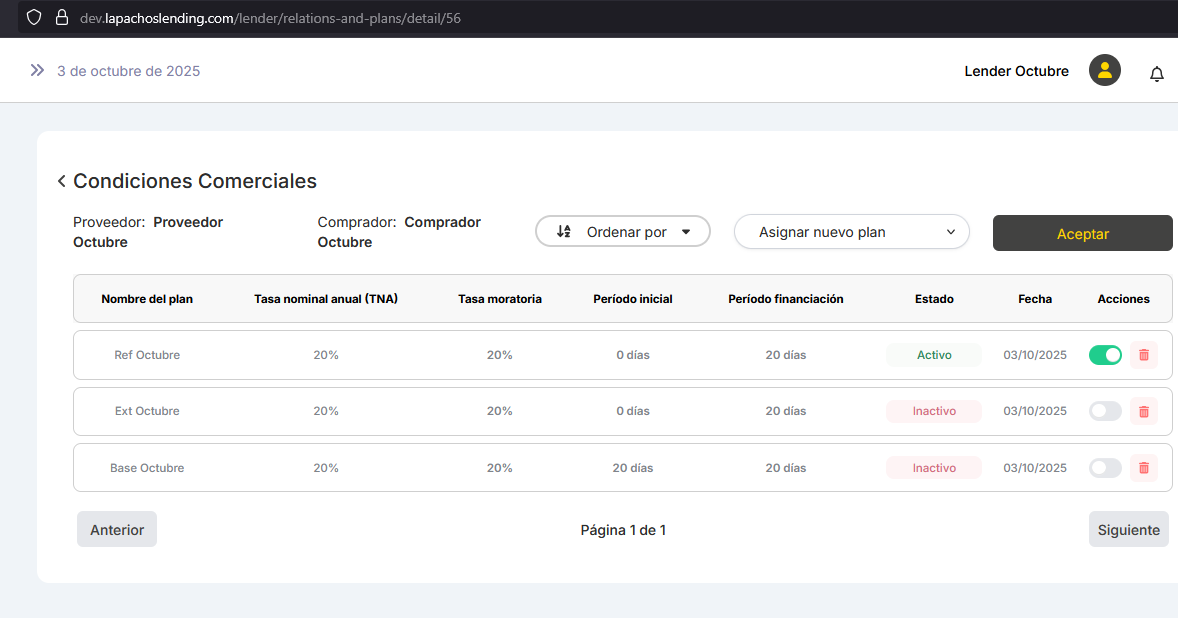This screenshot has height=618, width=1178.
Task: View site info via padlock icon
Action: pyautogui.click(x=62, y=18)
